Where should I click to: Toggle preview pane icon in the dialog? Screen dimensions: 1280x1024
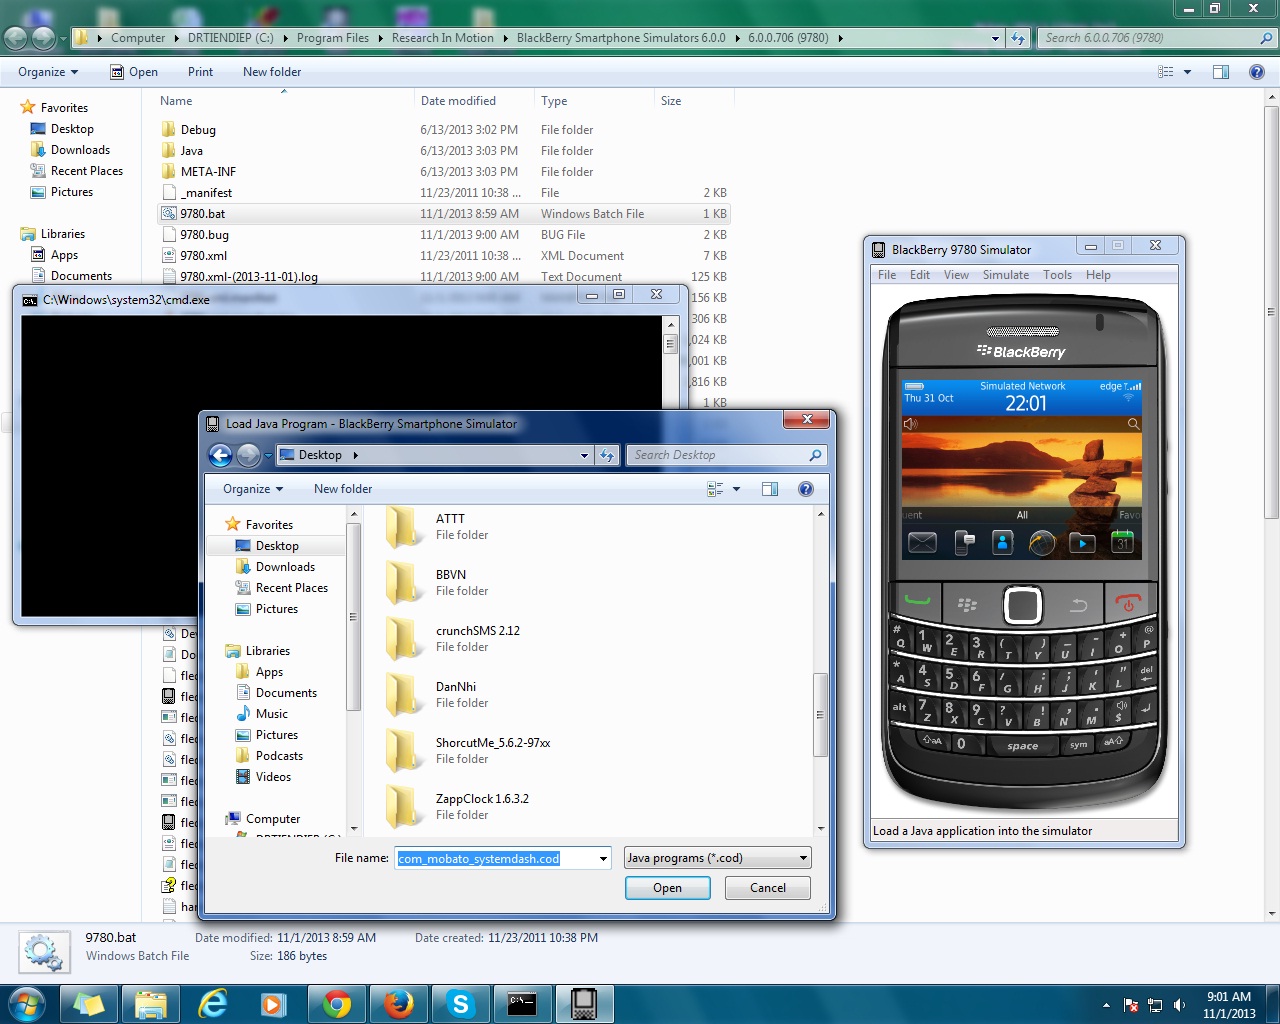(770, 489)
